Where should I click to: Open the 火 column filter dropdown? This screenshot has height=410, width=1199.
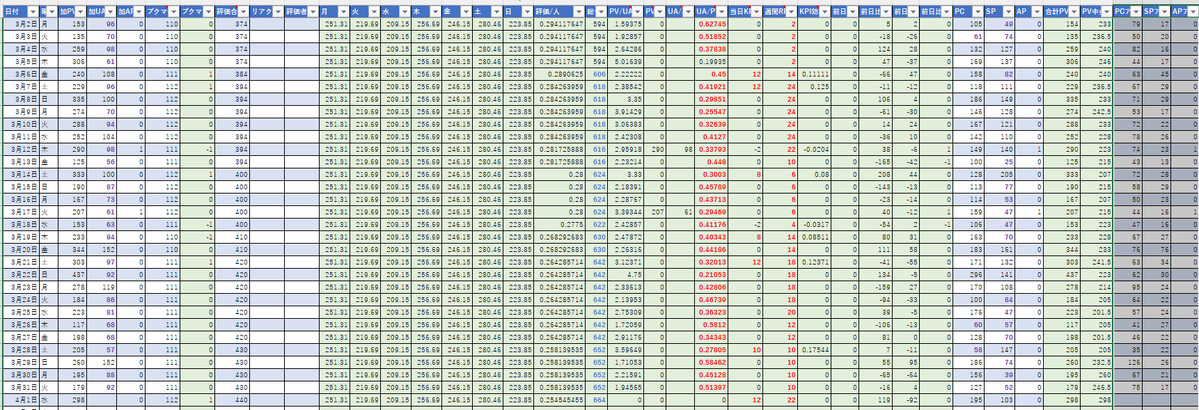[x=372, y=12]
